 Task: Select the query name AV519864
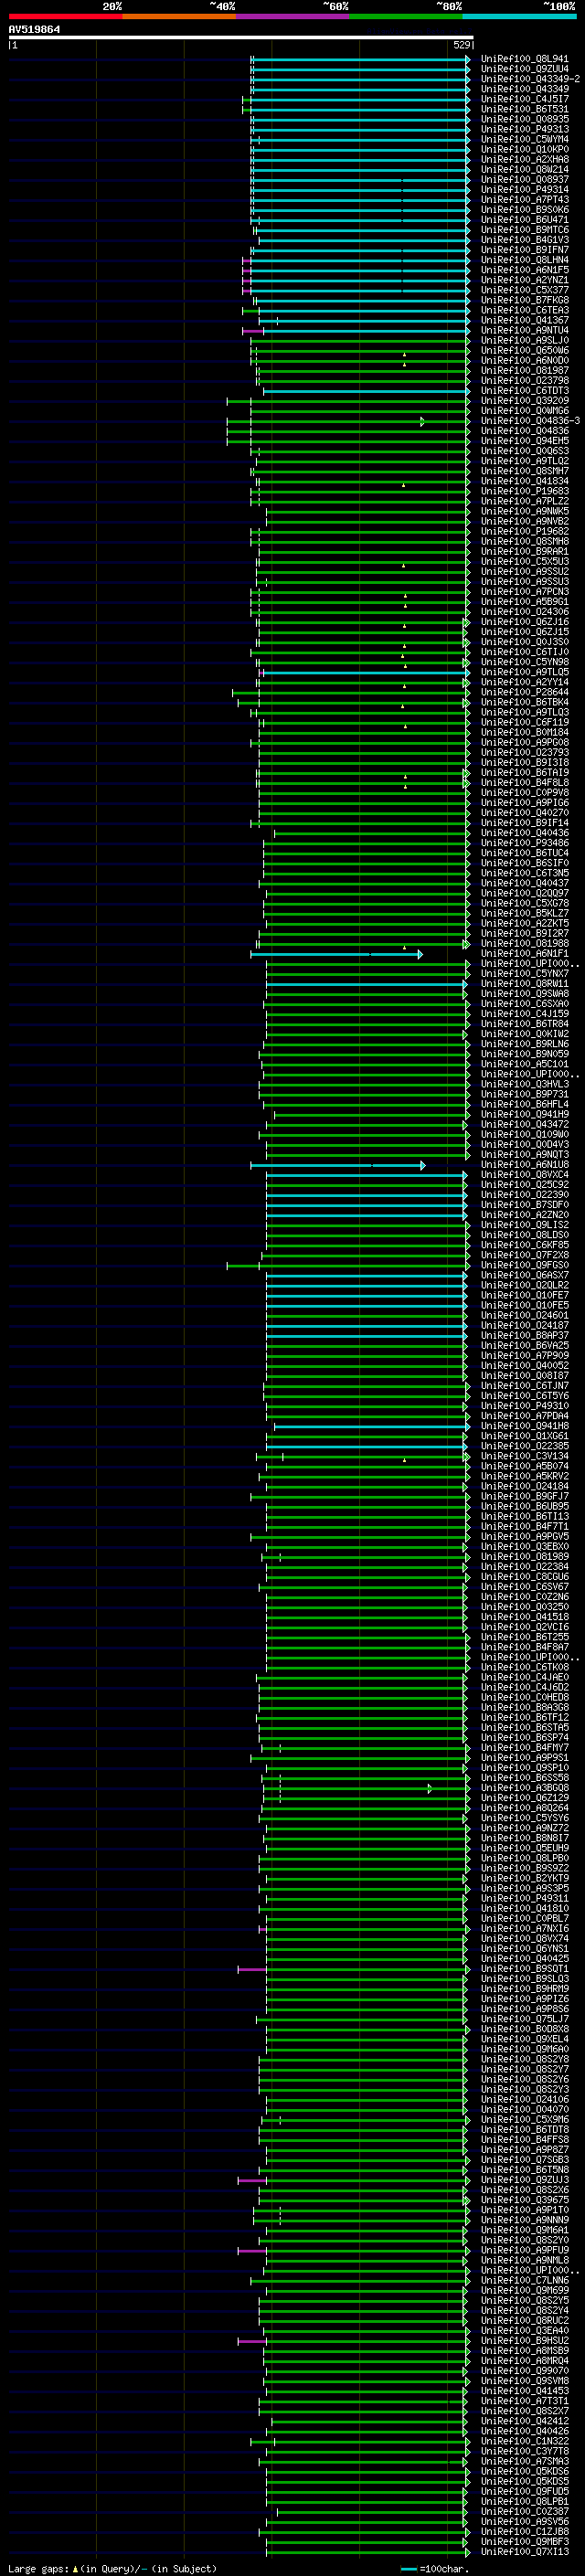point(34,30)
